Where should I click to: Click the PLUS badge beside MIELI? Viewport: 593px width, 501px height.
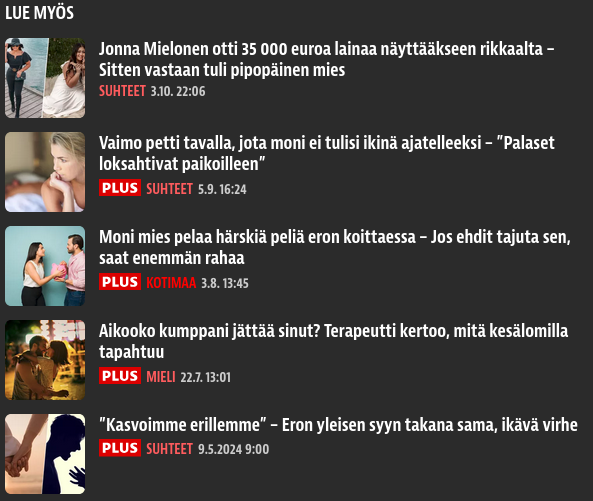(120, 376)
